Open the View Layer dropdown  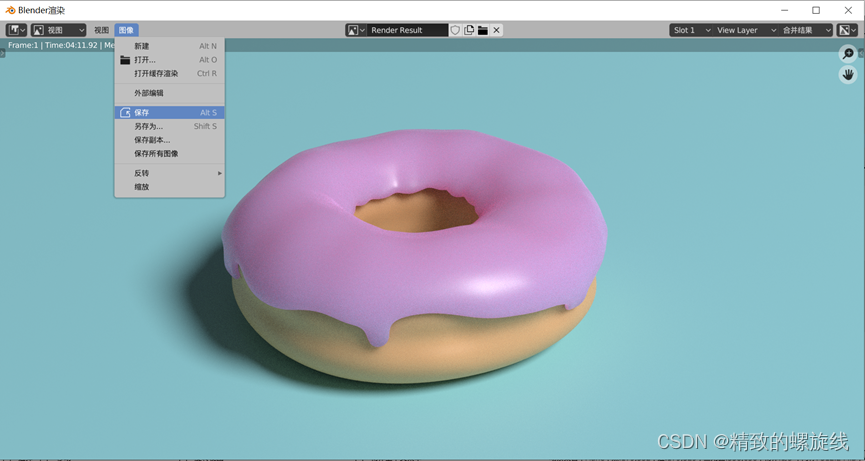coord(745,30)
